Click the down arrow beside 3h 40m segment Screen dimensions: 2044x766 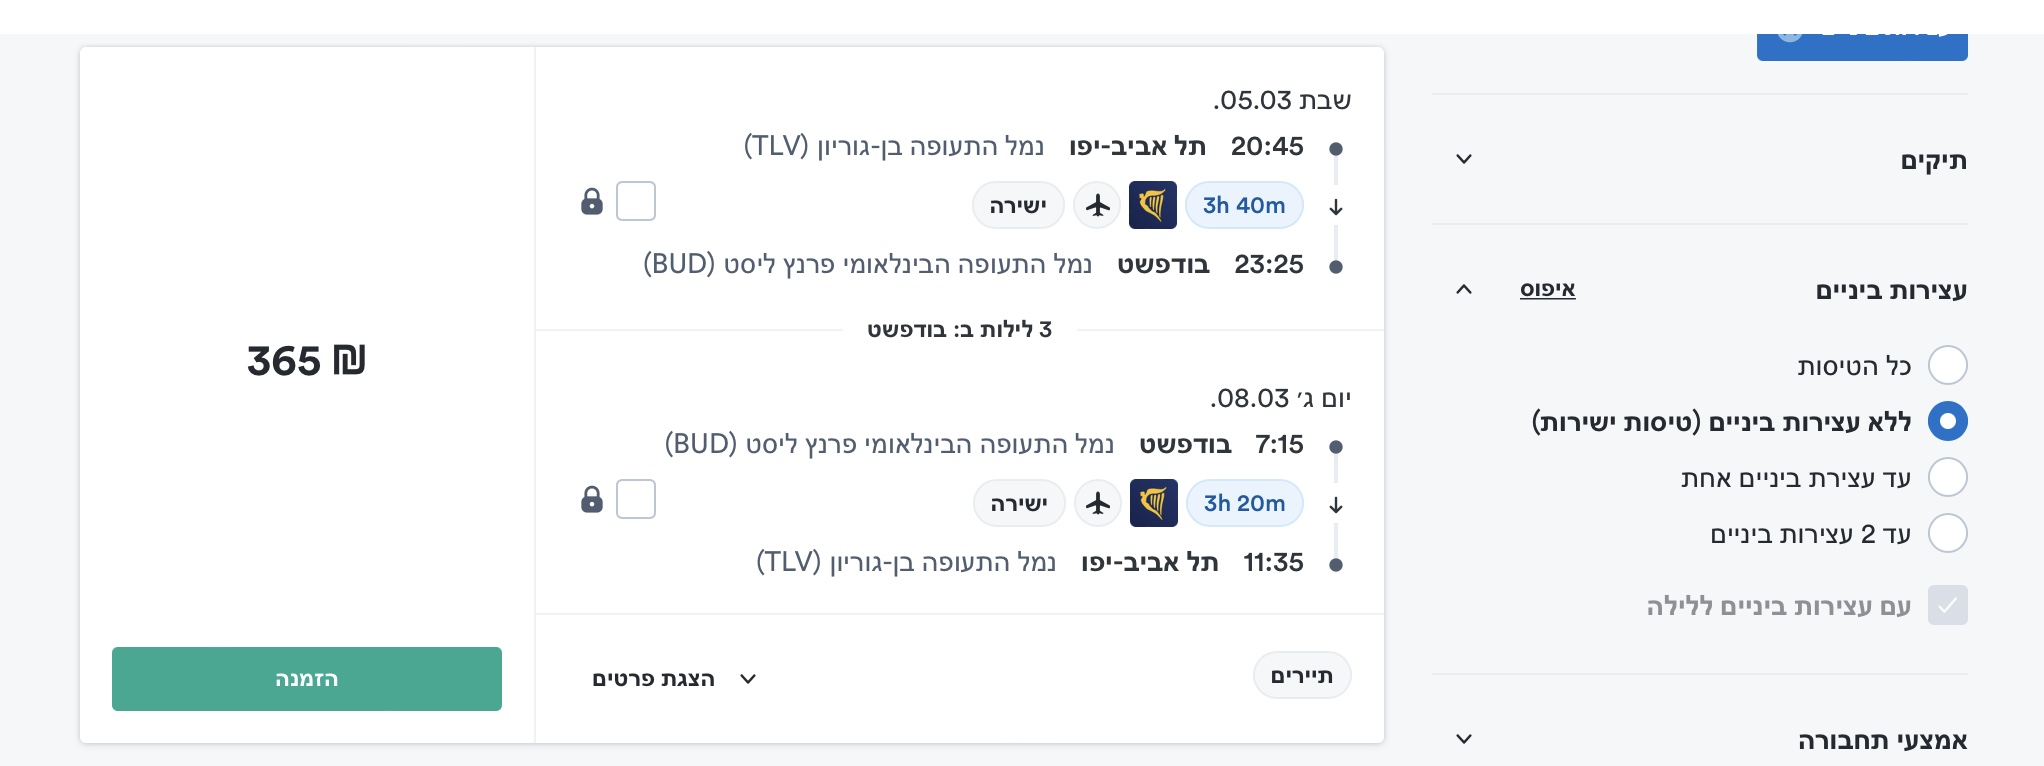(1336, 208)
